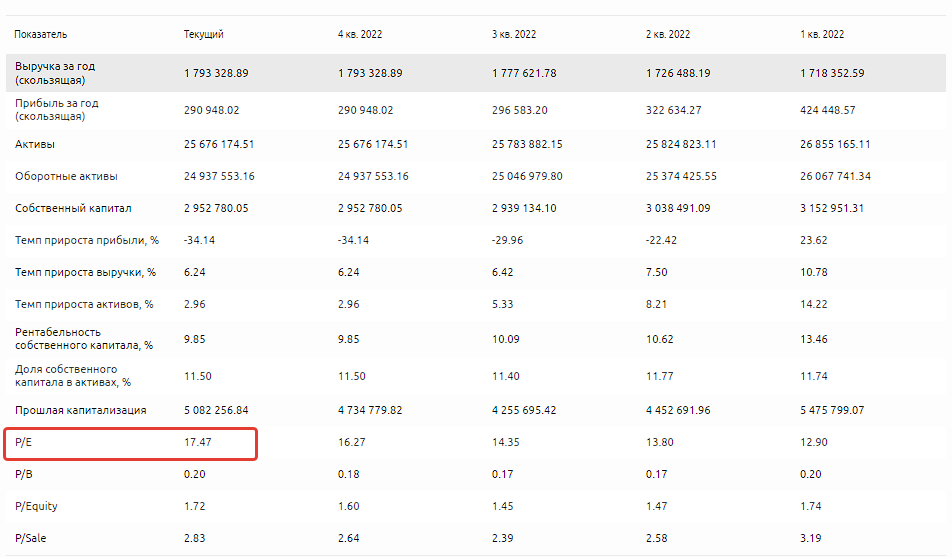
Task: Click the "1 кв. 2022" column header
Action: 822,34
